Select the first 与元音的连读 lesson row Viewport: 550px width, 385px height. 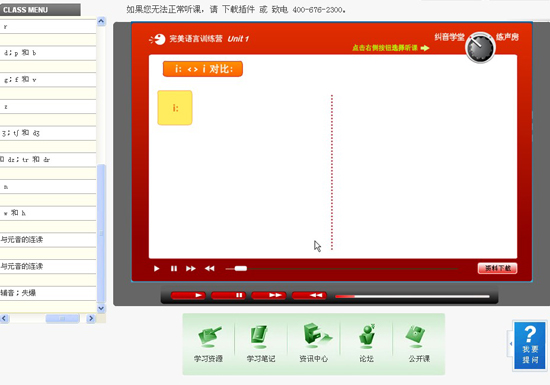pos(48,239)
